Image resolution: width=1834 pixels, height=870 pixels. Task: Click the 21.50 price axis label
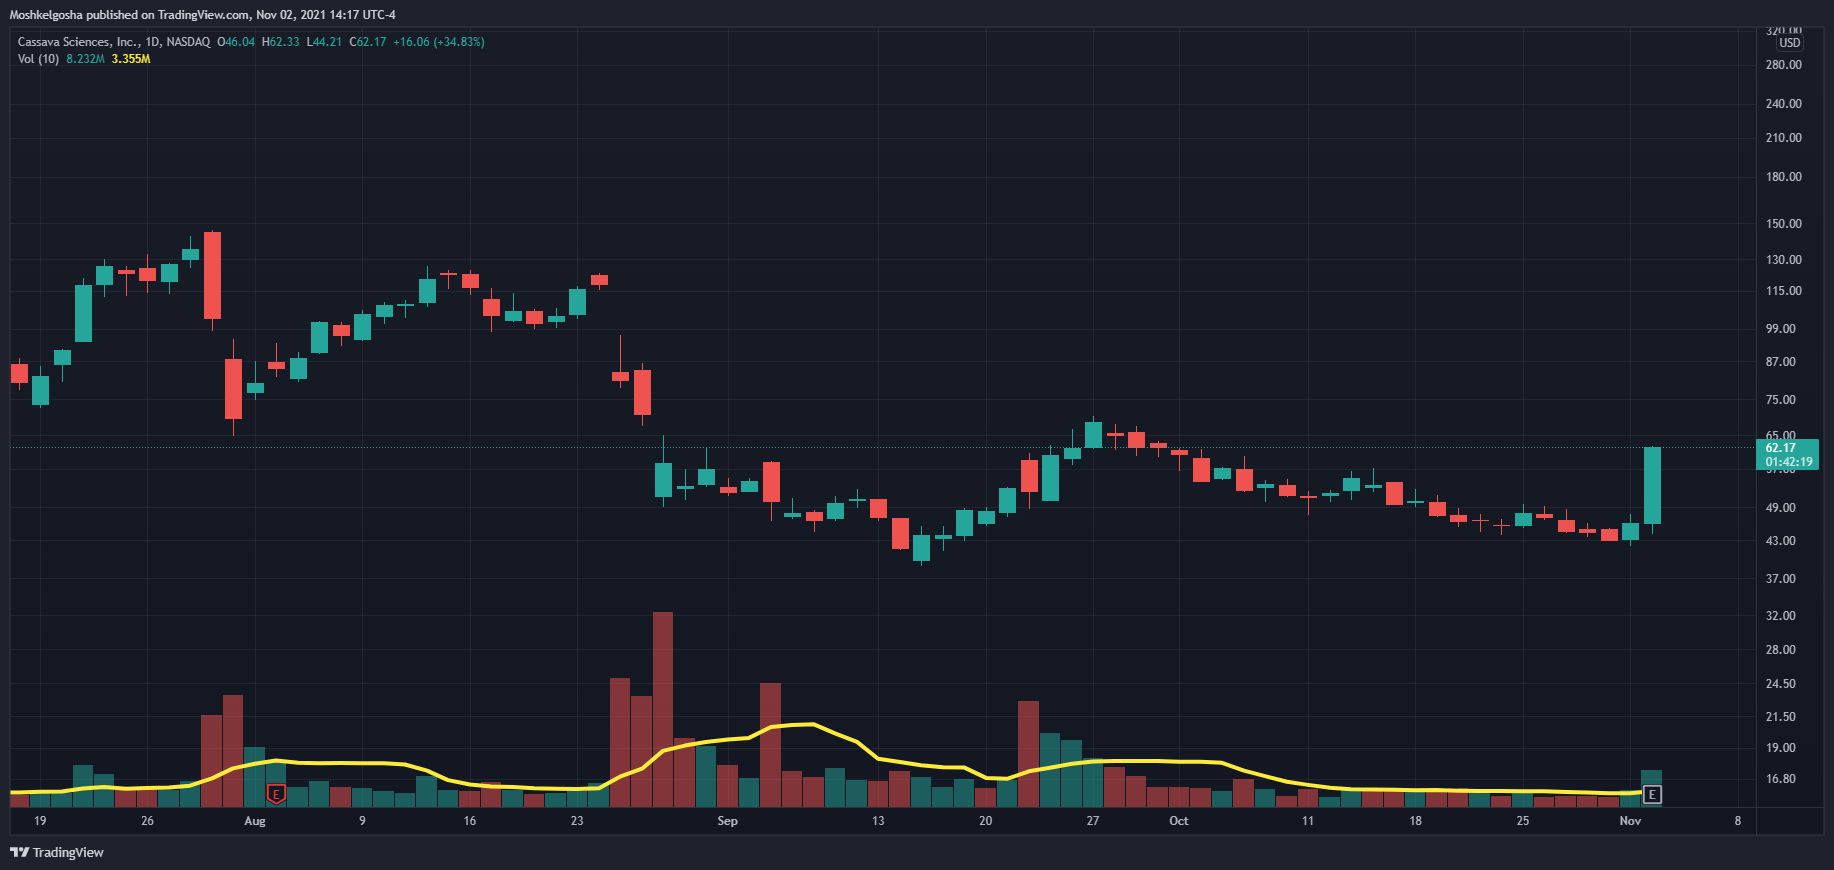click(1781, 717)
